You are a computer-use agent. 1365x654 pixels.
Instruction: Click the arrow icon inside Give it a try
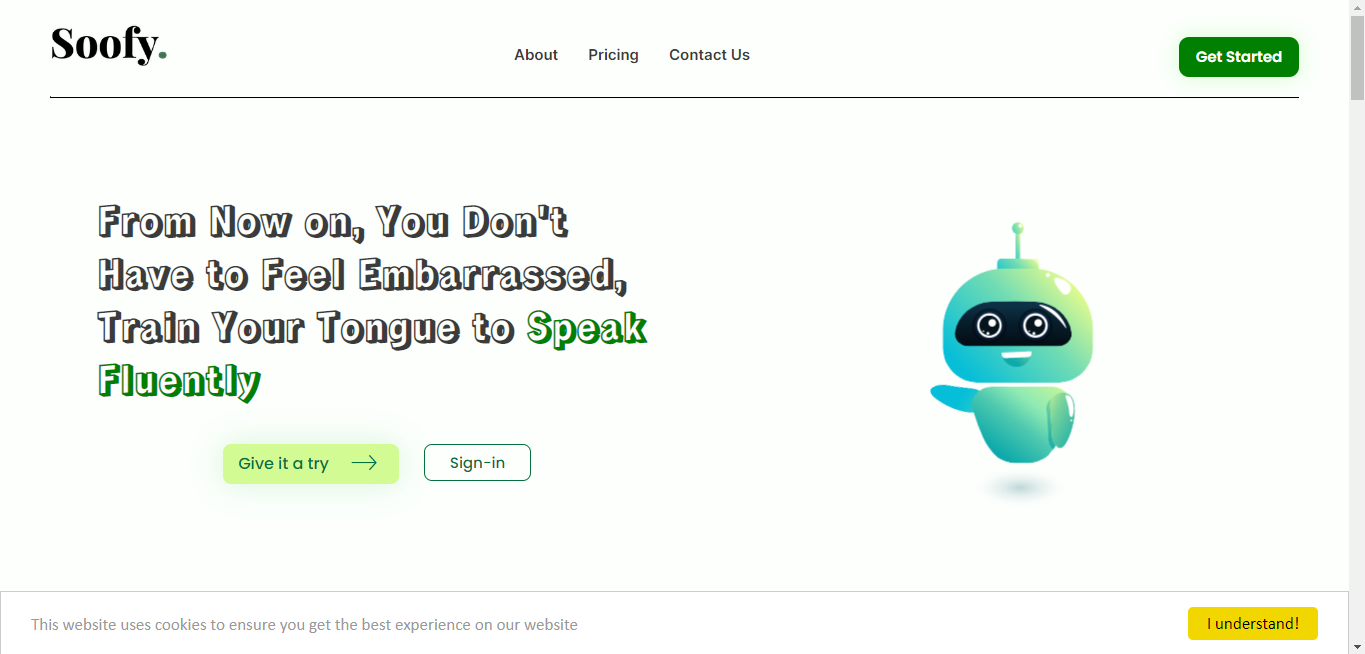pos(364,463)
